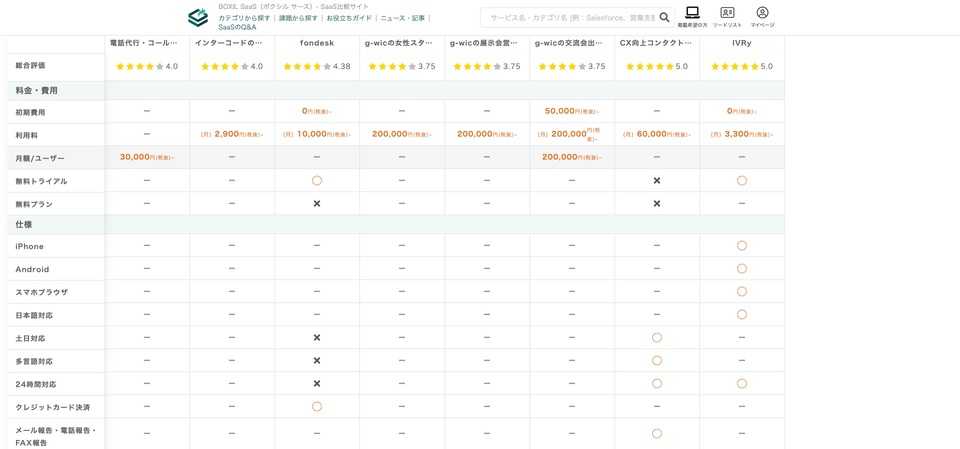Open the IVRy column header

tap(741, 43)
